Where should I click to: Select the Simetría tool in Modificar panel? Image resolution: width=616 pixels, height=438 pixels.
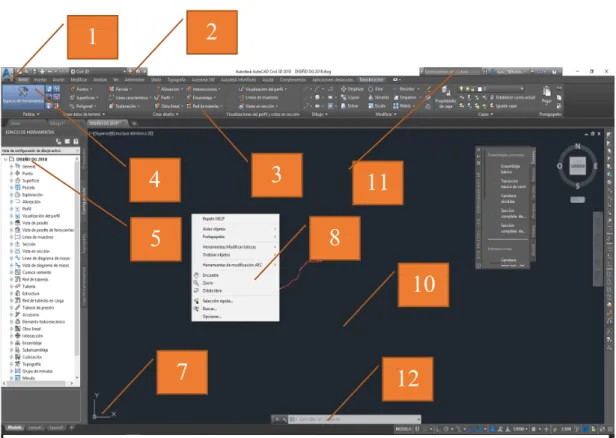pyautogui.click(x=378, y=97)
